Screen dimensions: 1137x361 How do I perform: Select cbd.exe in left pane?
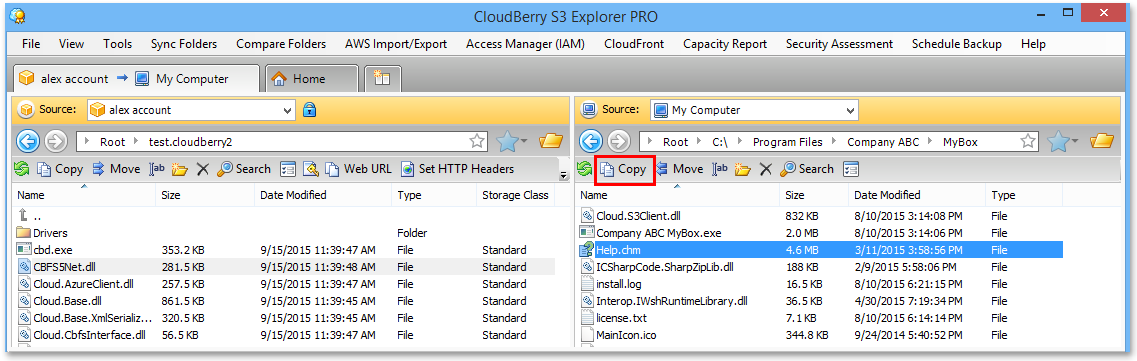coord(284,250)
